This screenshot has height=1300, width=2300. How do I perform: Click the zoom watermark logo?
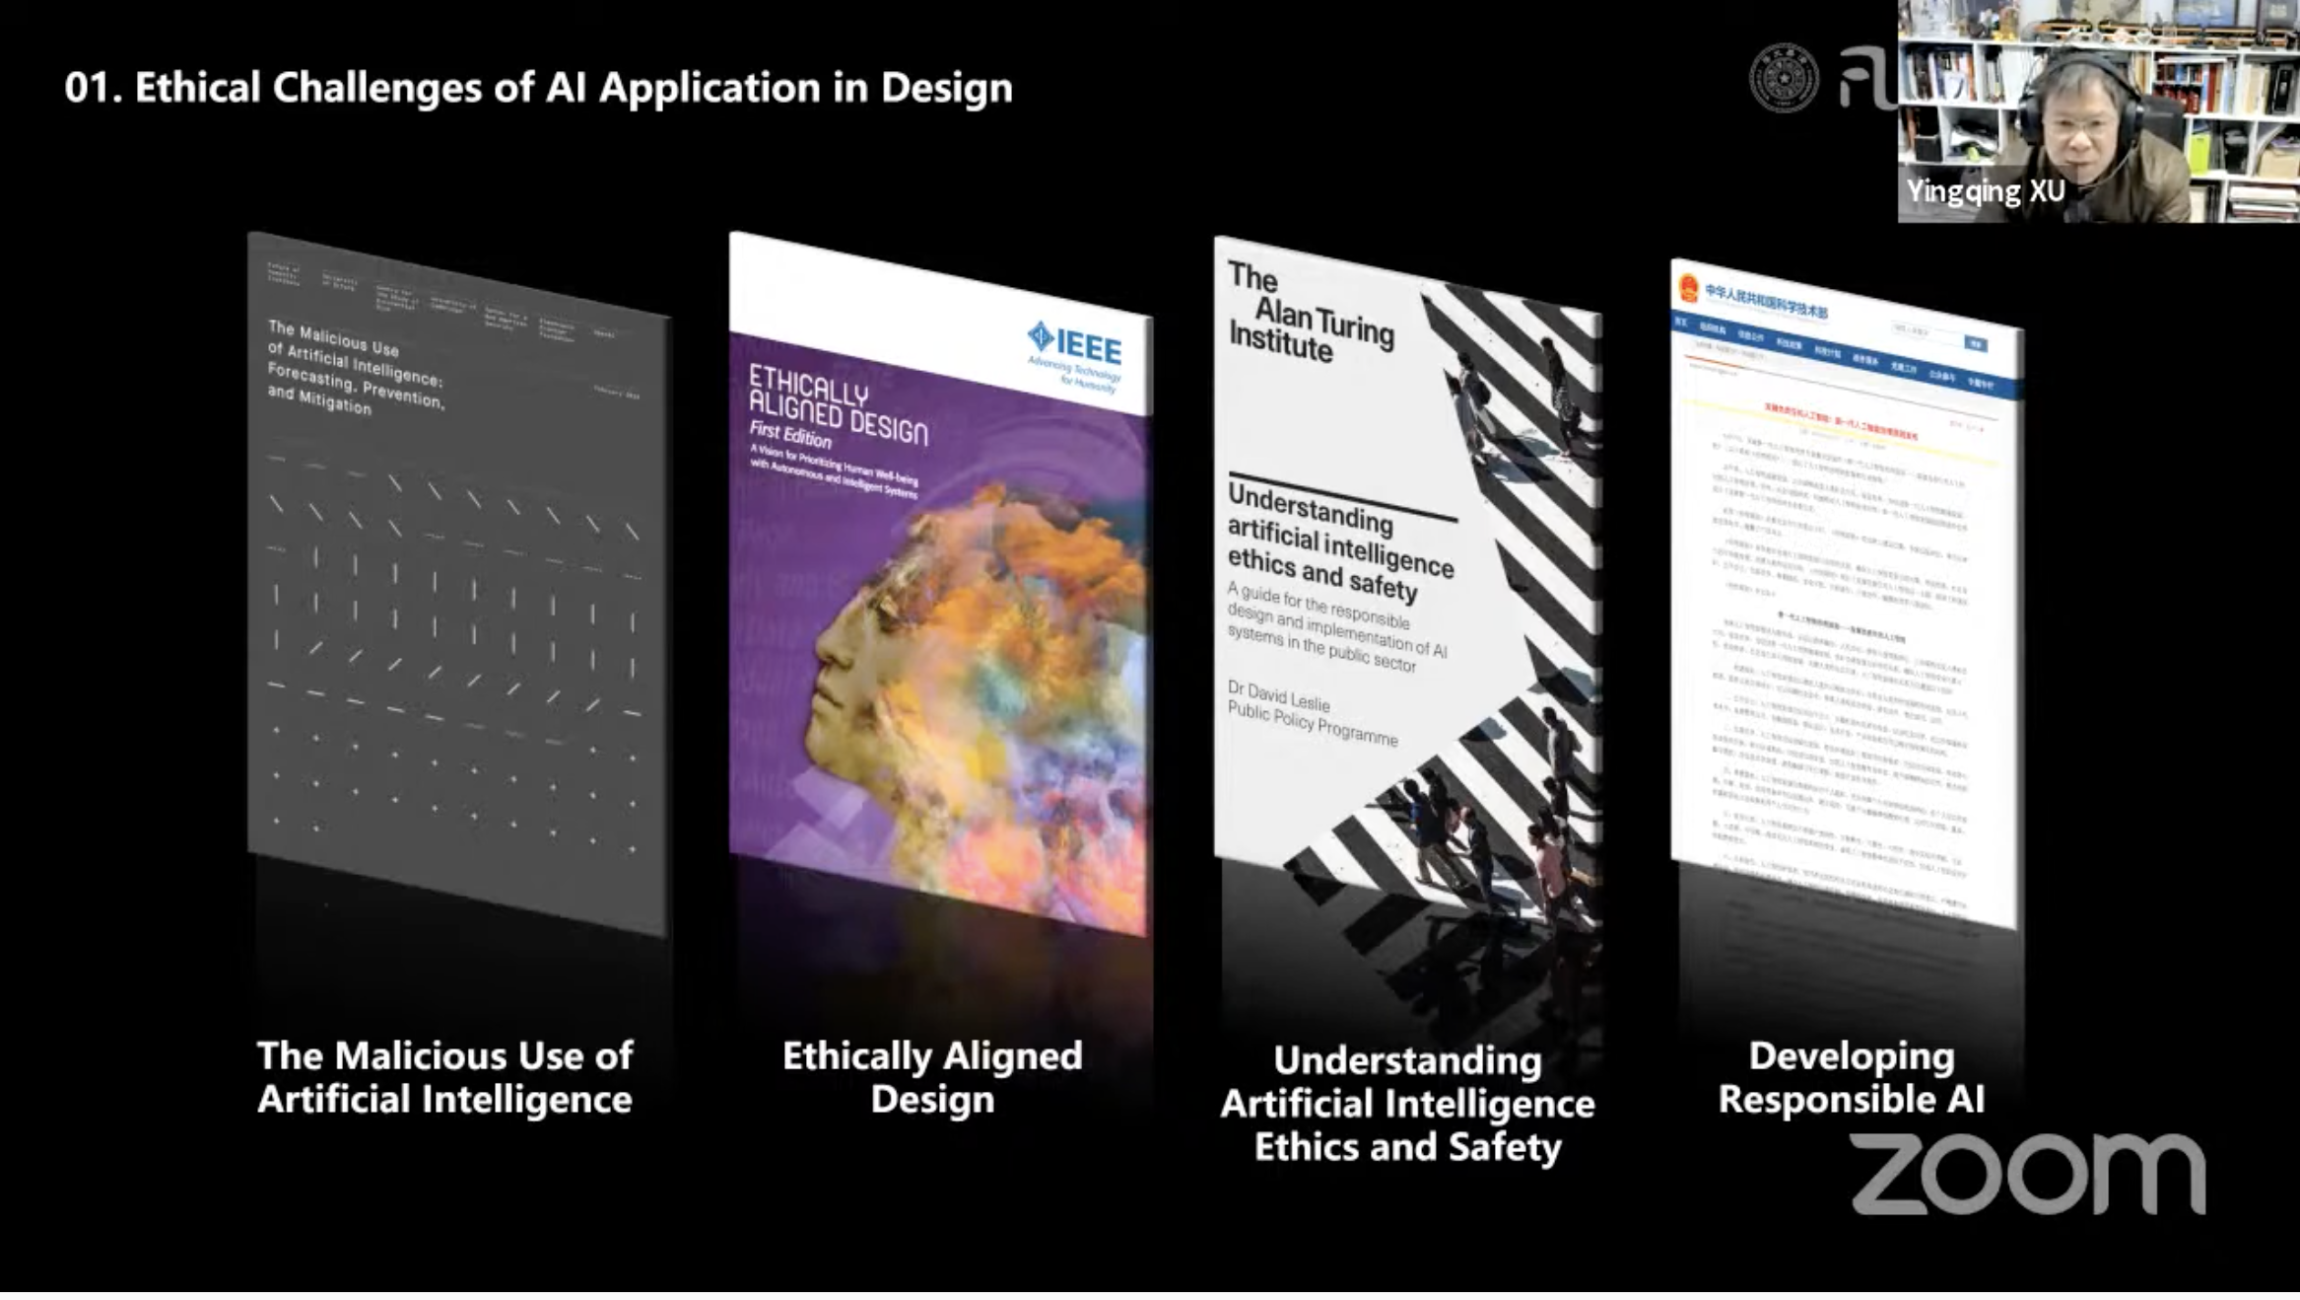point(2028,1175)
